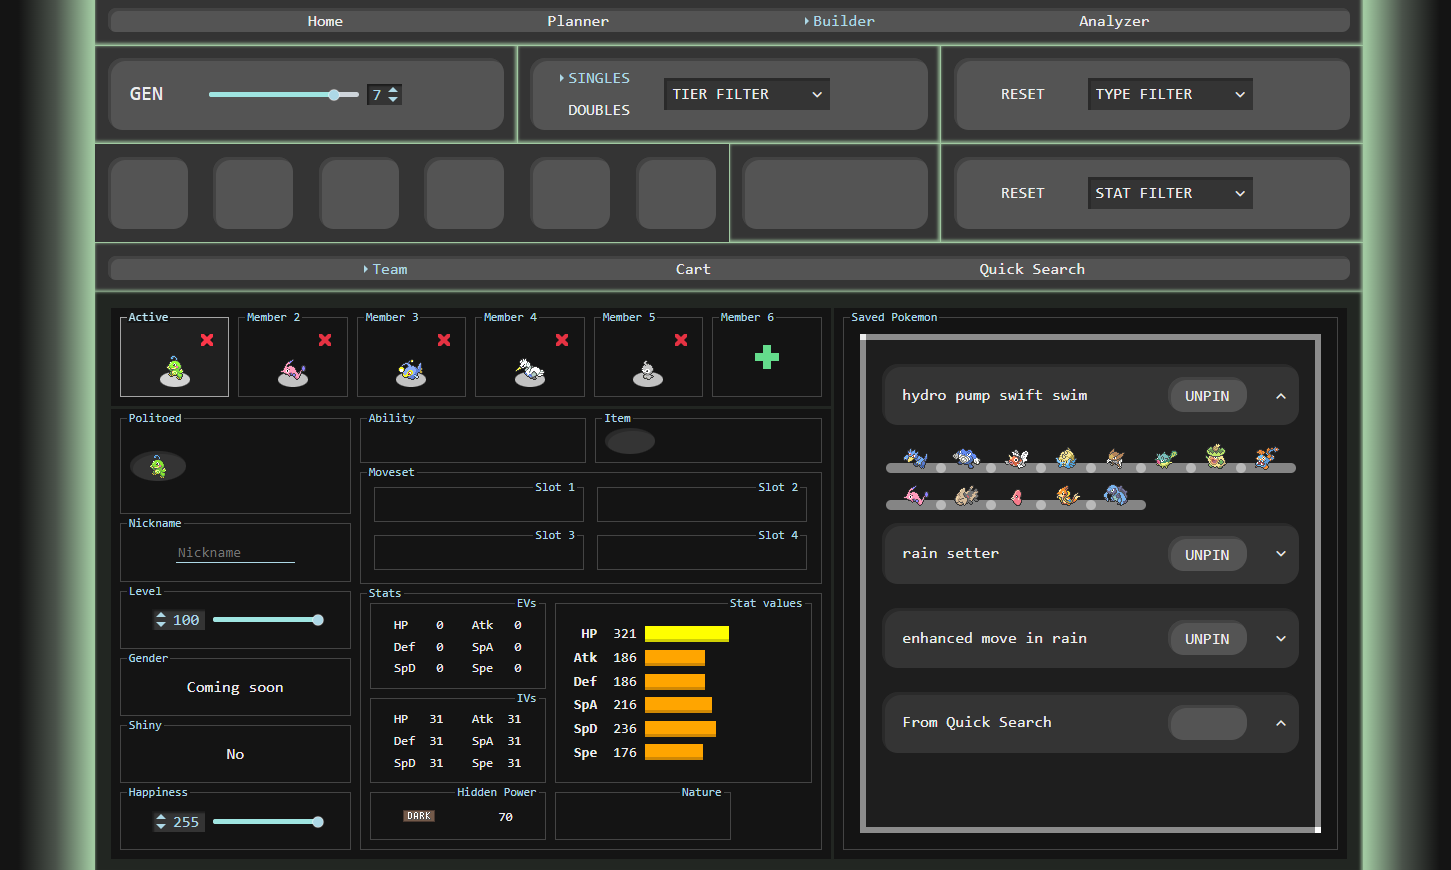The height and width of the screenshot is (870, 1451).
Task: Click the Happiness slider track
Action: coord(268,822)
